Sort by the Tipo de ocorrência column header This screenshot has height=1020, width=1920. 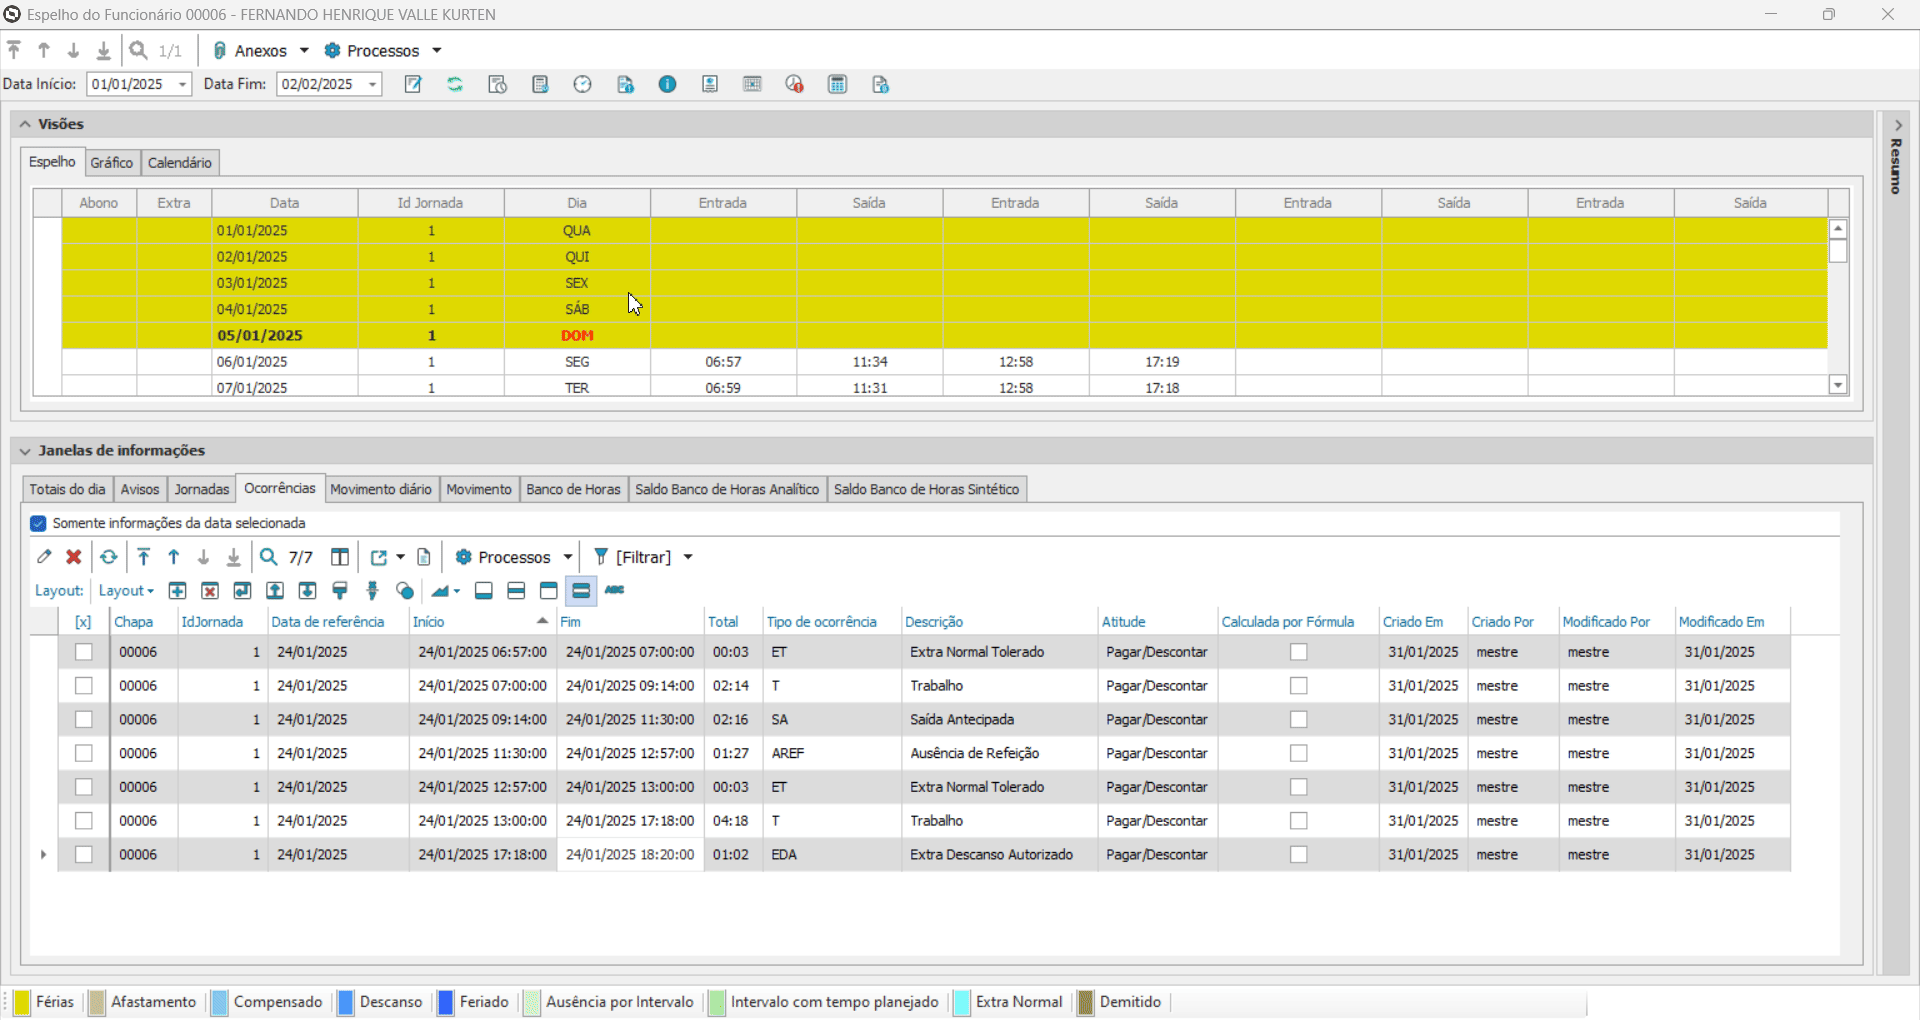coord(832,622)
